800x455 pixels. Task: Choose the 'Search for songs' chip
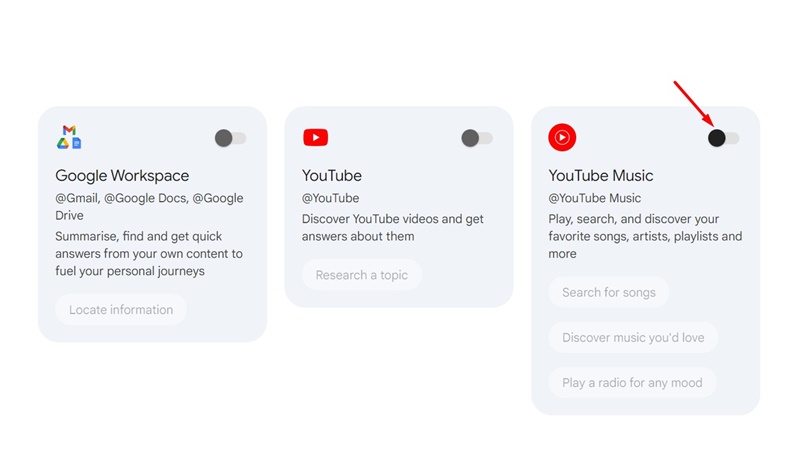point(608,292)
